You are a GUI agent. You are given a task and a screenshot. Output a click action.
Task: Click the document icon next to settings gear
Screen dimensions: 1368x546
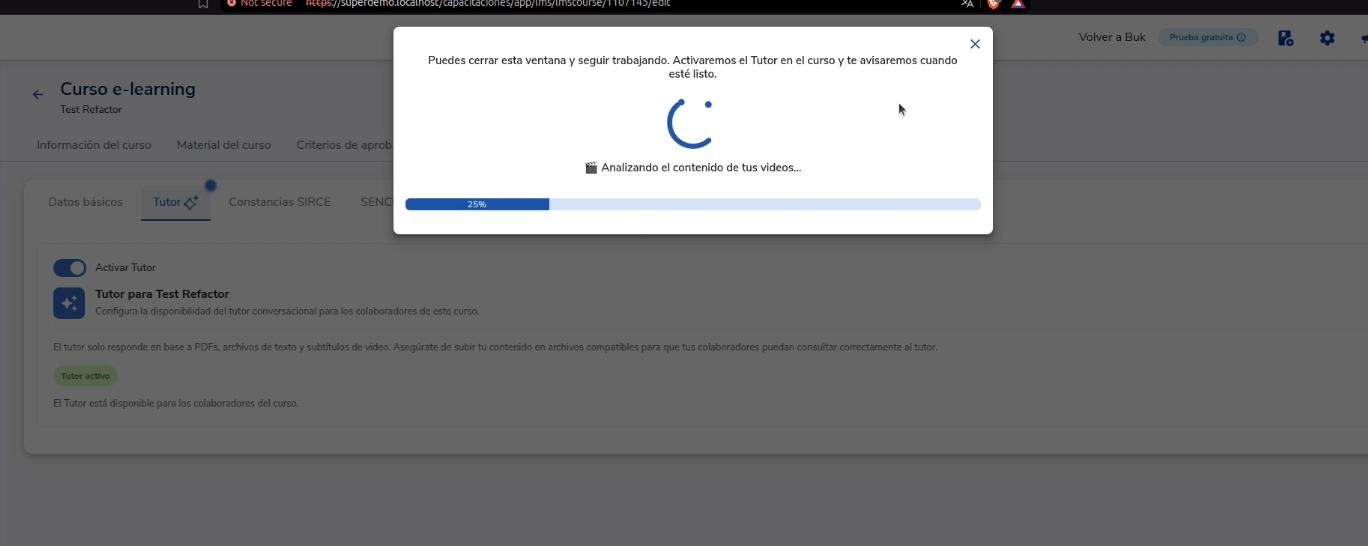tap(1286, 38)
